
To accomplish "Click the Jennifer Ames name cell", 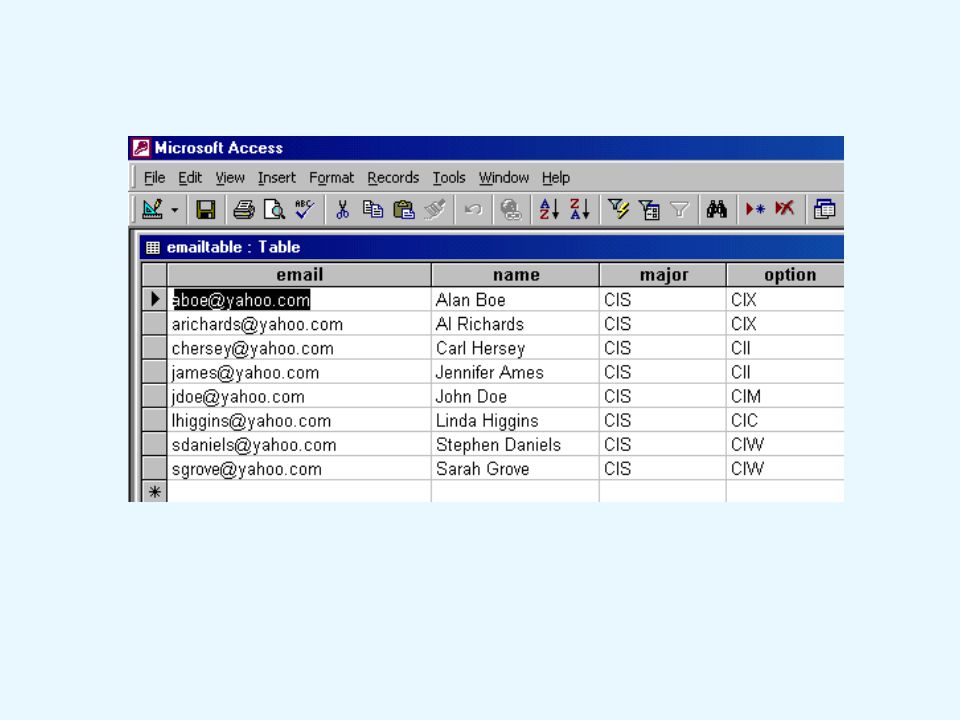I will click(516, 372).
